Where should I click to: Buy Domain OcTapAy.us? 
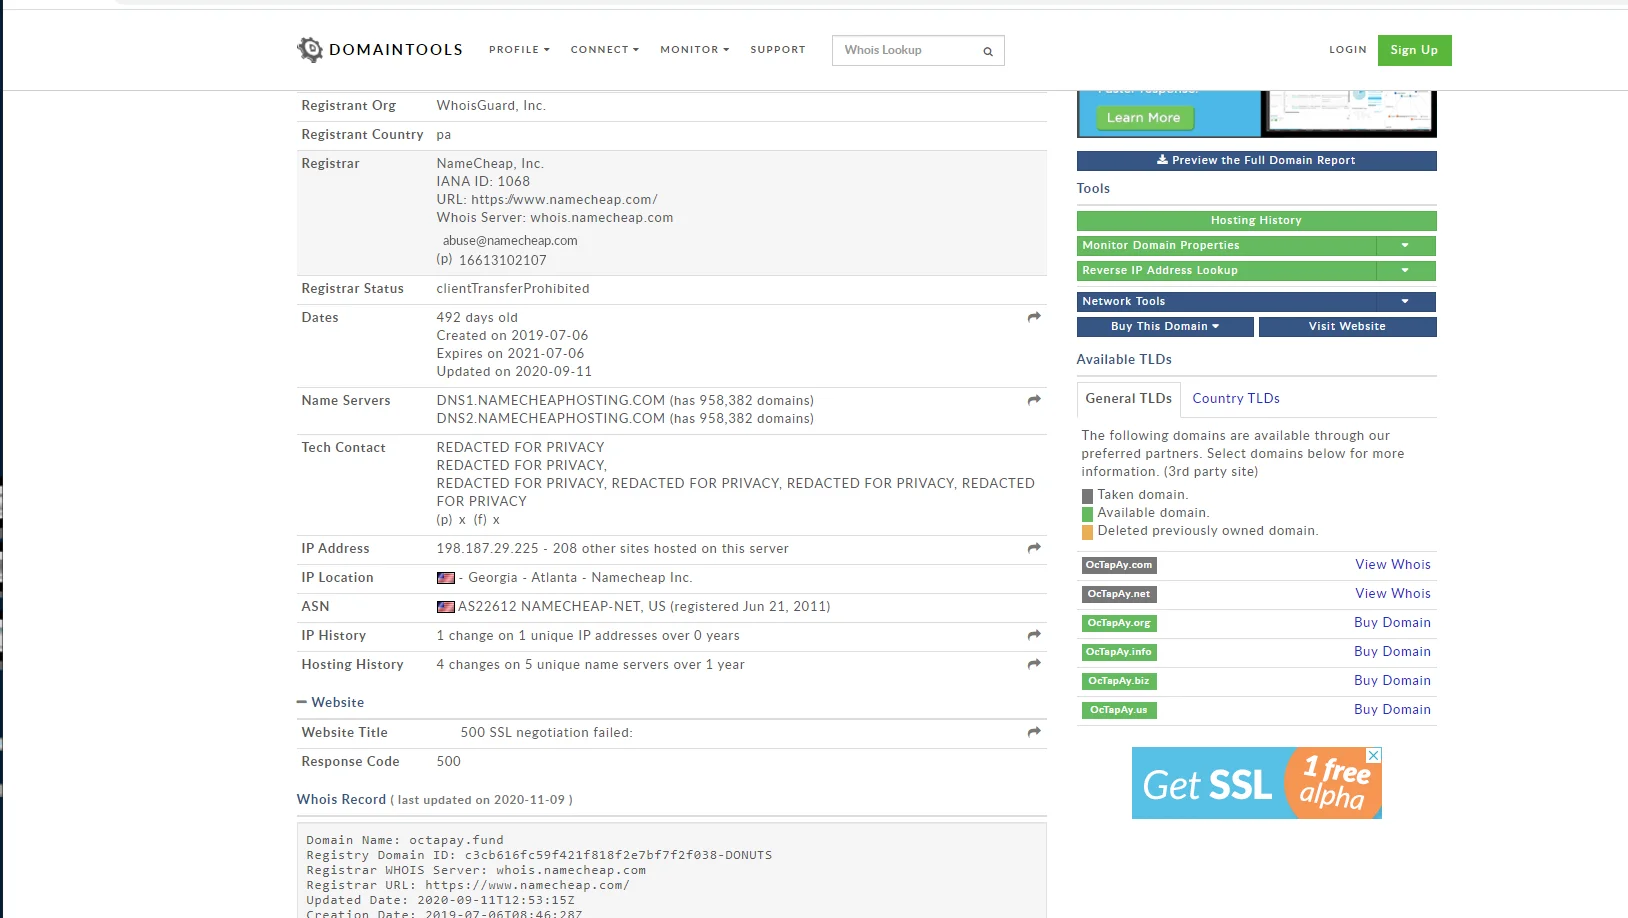1392,710
